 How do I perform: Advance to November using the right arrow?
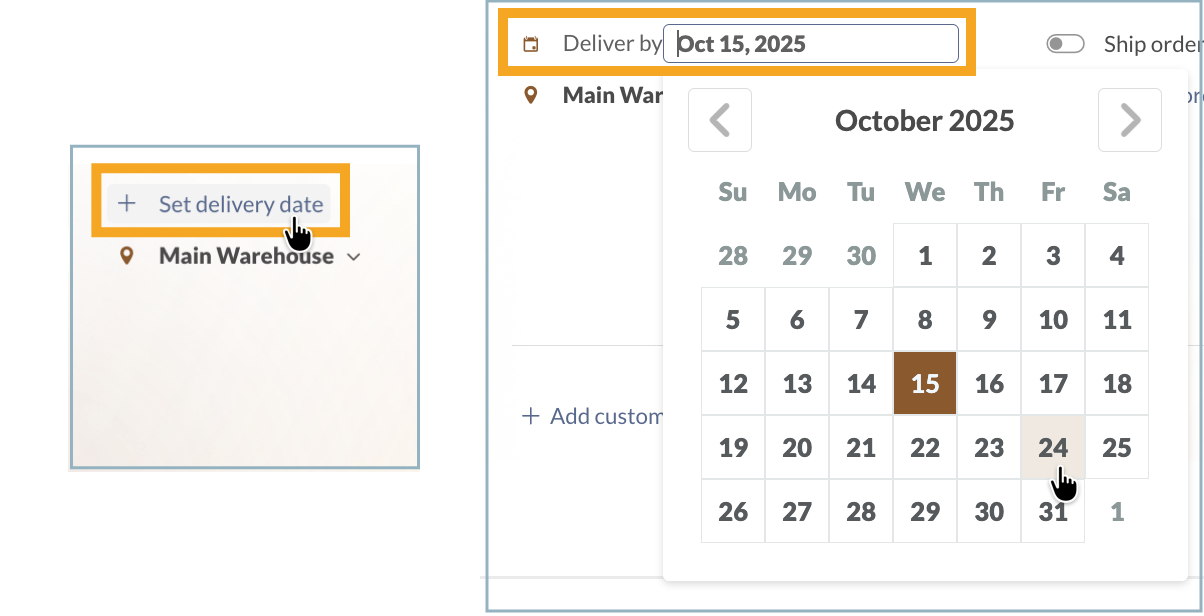1129,120
